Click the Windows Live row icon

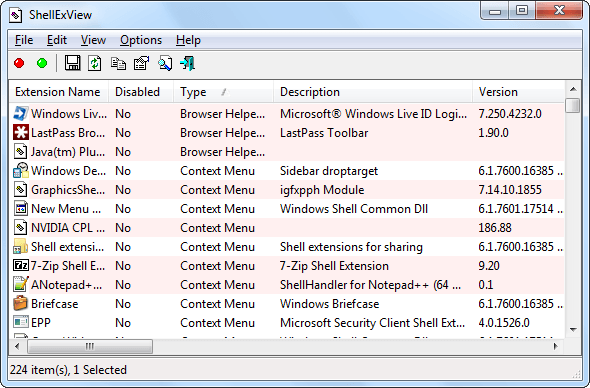(21, 114)
